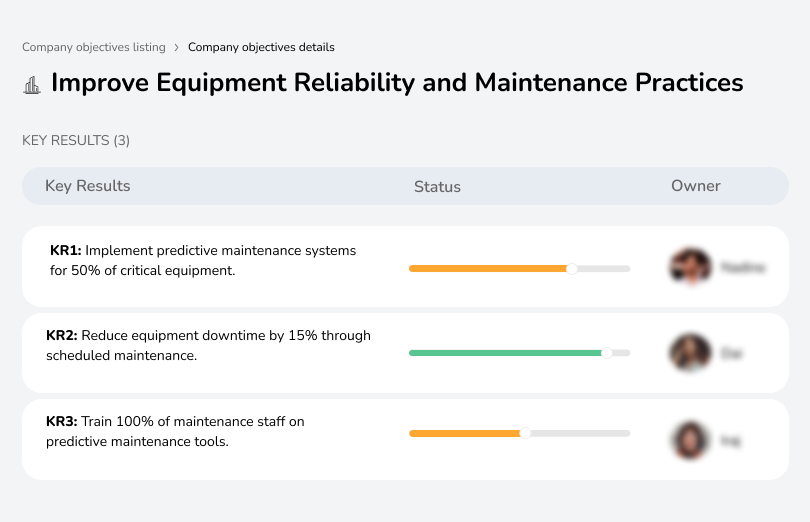Adjust the KR2 green progress slider handle

607,353
